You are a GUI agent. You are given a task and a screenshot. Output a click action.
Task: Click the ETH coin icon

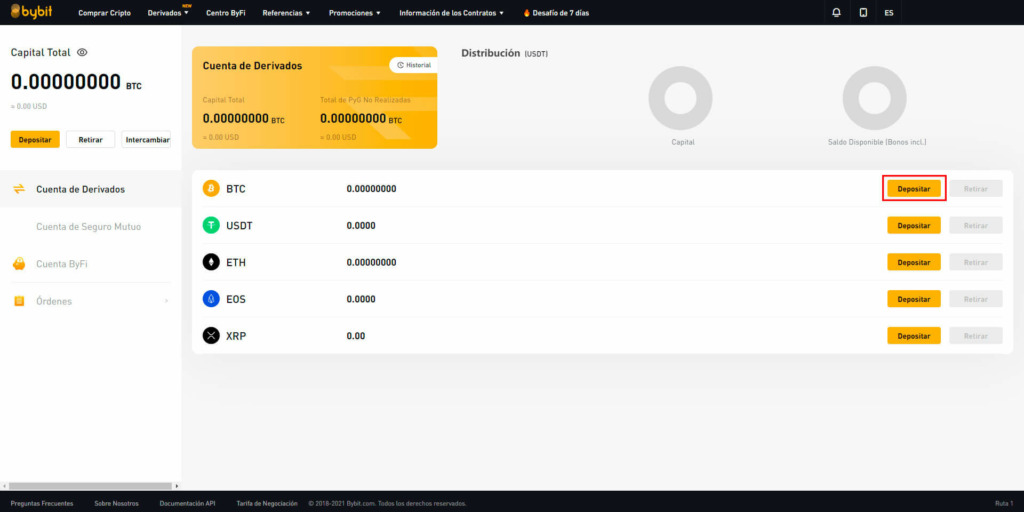click(211, 262)
